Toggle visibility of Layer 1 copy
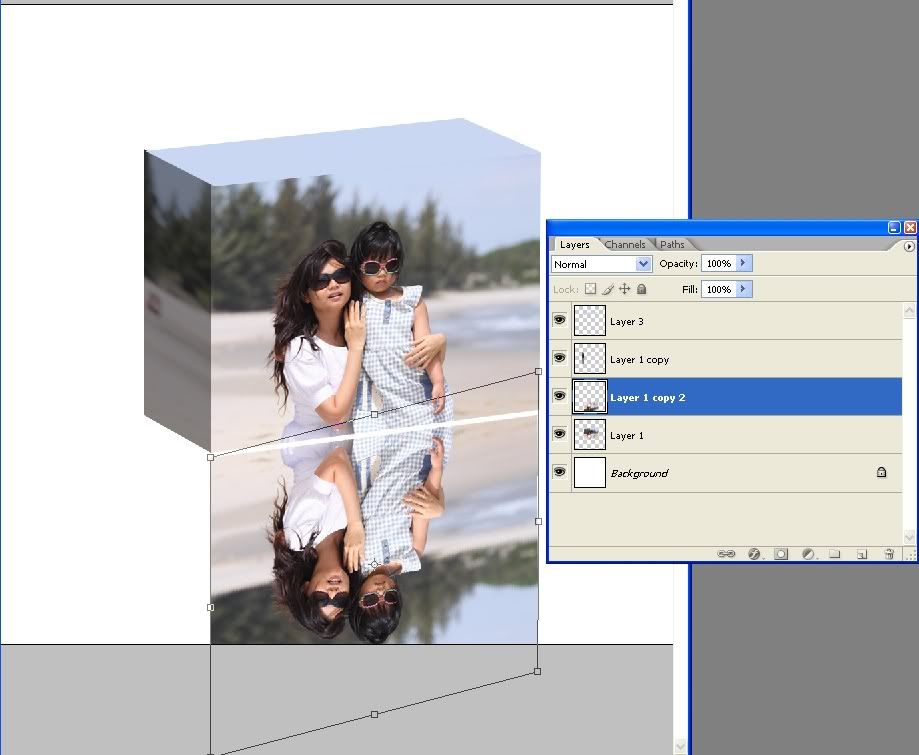Screen dimensions: 919x755 [x=560, y=359]
